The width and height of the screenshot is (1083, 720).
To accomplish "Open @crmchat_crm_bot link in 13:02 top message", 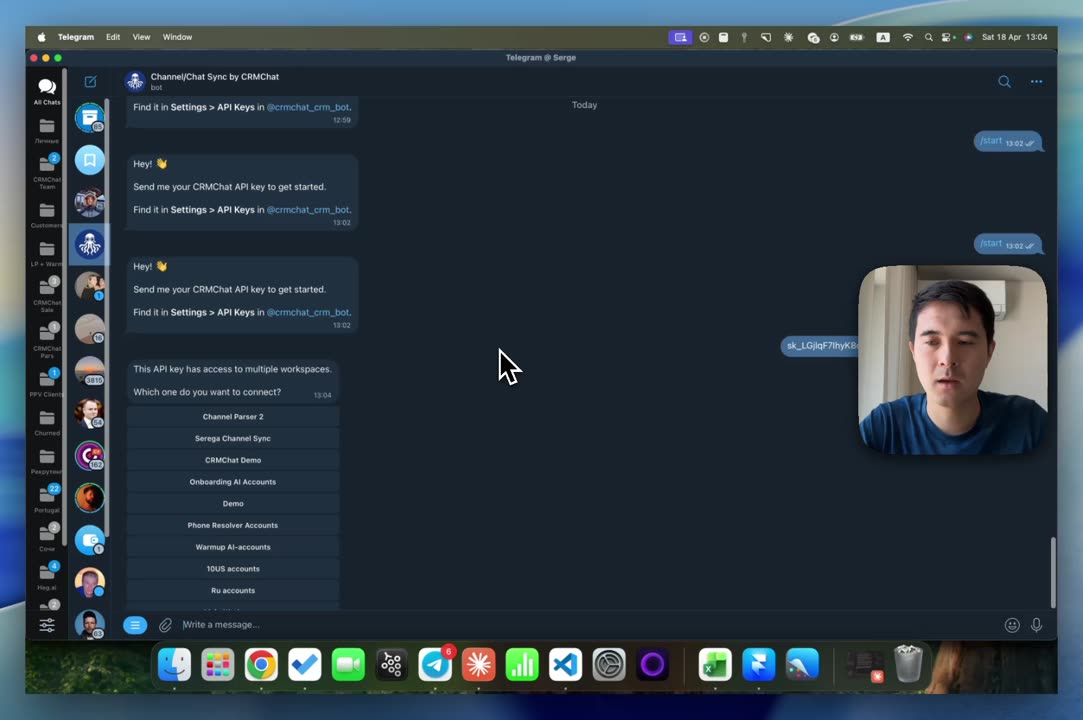I will [308, 209].
